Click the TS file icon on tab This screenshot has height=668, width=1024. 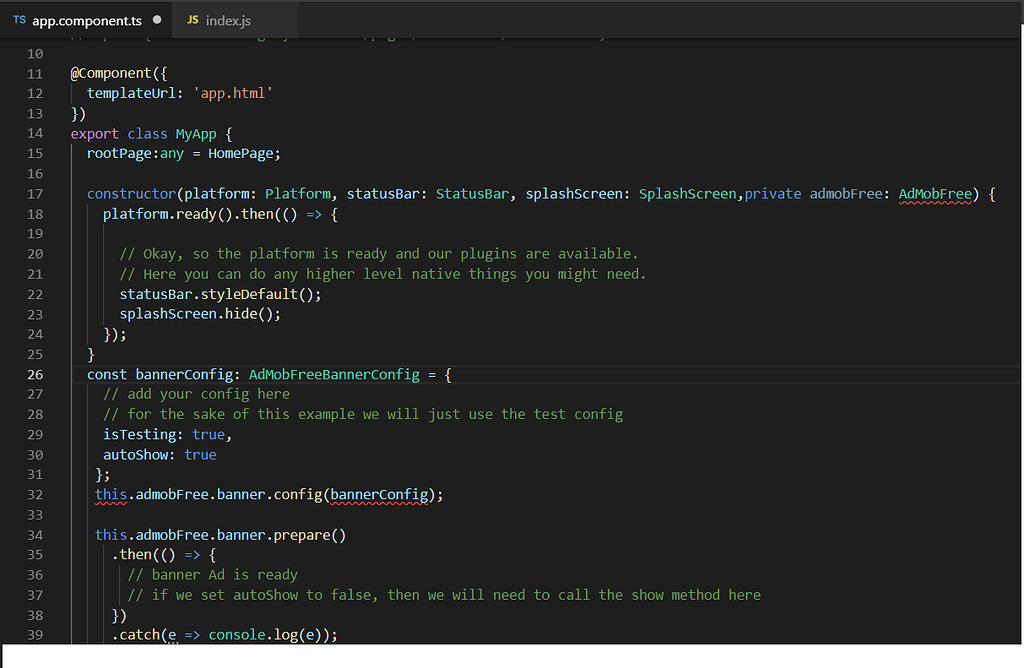pyautogui.click(x=20, y=20)
